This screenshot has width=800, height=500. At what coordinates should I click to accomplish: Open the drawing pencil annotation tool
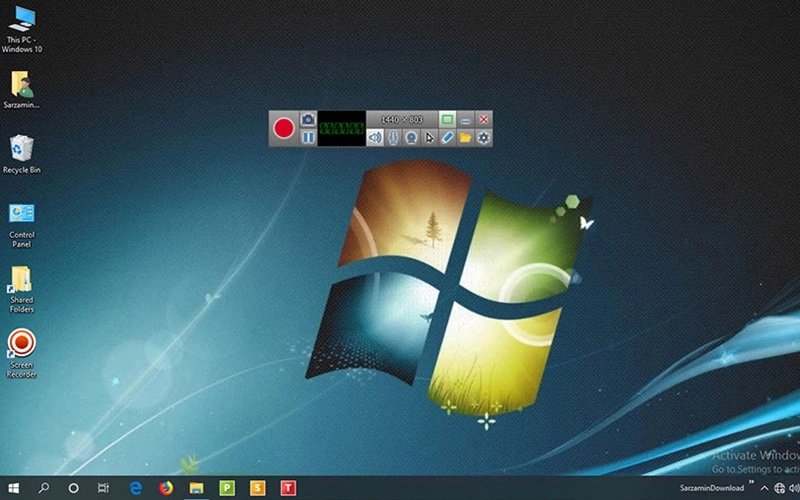pos(447,137)
